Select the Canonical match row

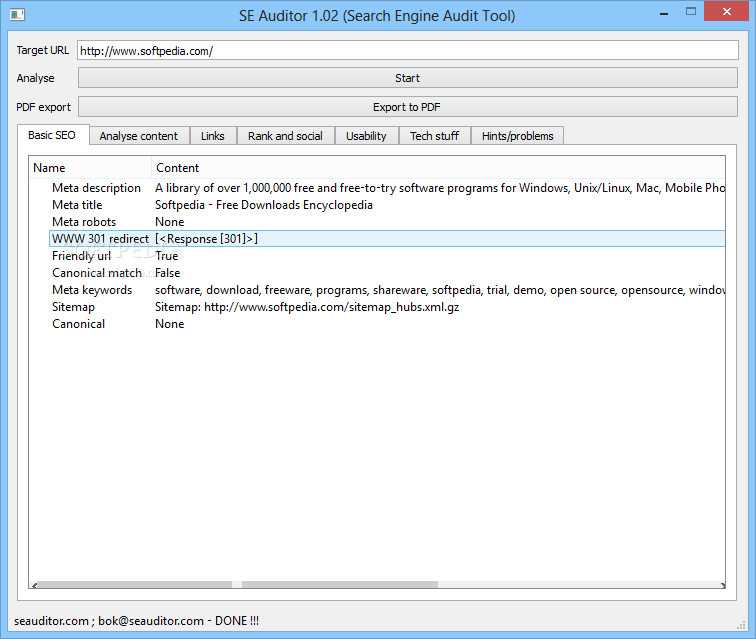388,273
